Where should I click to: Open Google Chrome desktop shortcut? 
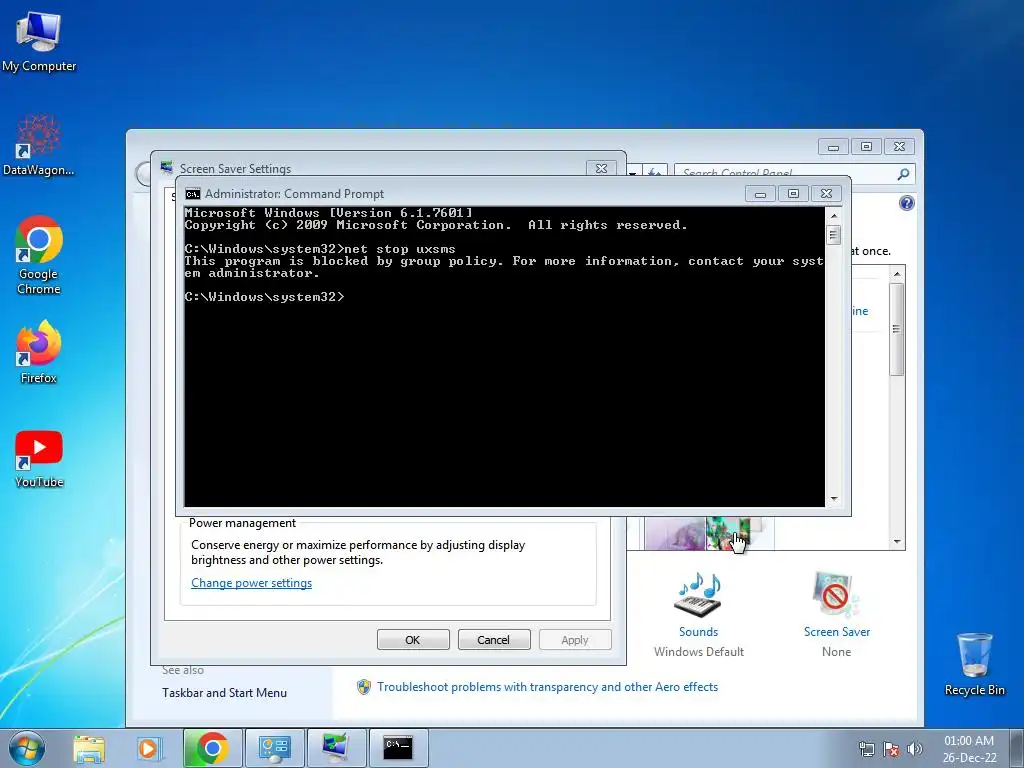[x=39, y=255]
